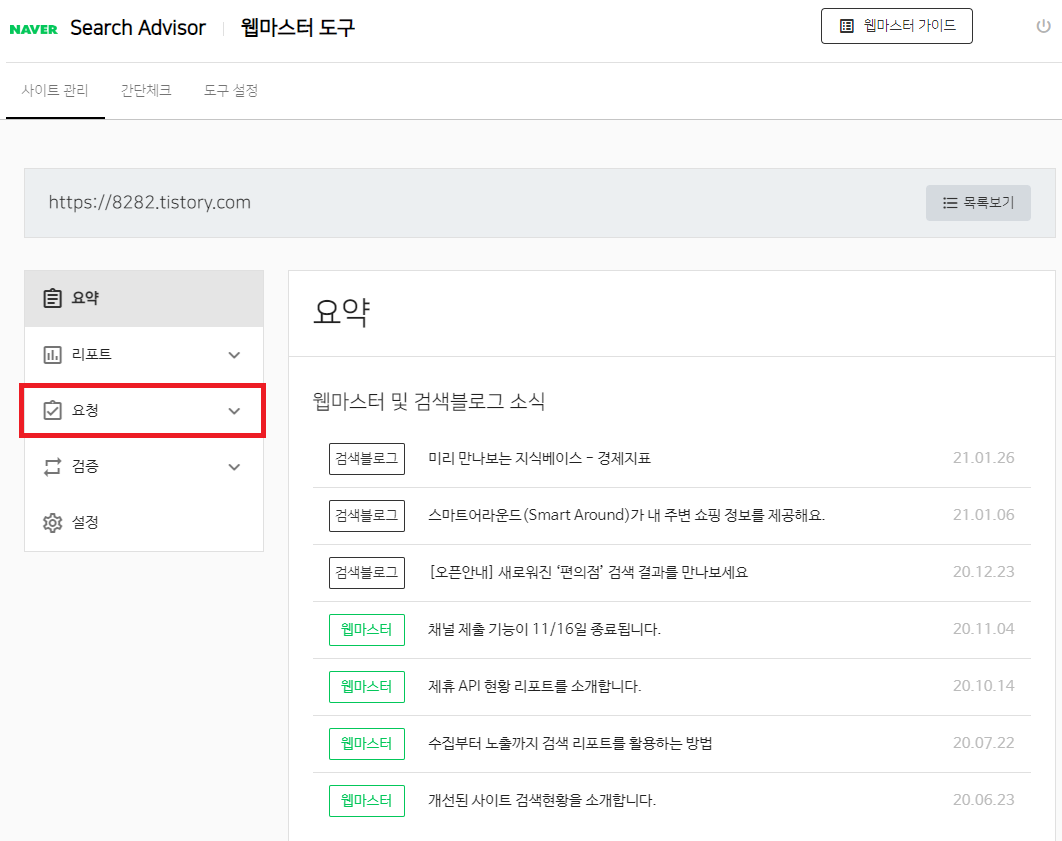1062x841 pixels.
Task: Open the 리포트 sidebar menu
Action: pyautogui.click(x=144, y=355)
